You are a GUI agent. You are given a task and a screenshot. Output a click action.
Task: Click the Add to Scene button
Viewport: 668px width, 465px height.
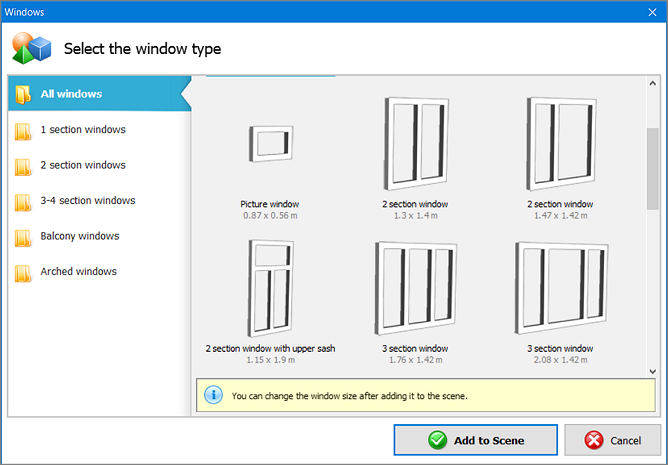(475, 440)
